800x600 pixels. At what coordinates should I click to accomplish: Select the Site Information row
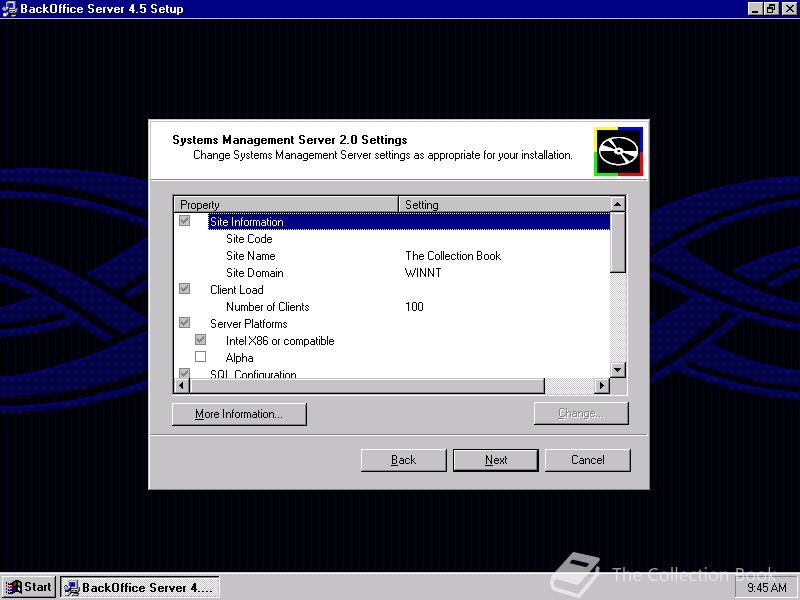[409, 222]
